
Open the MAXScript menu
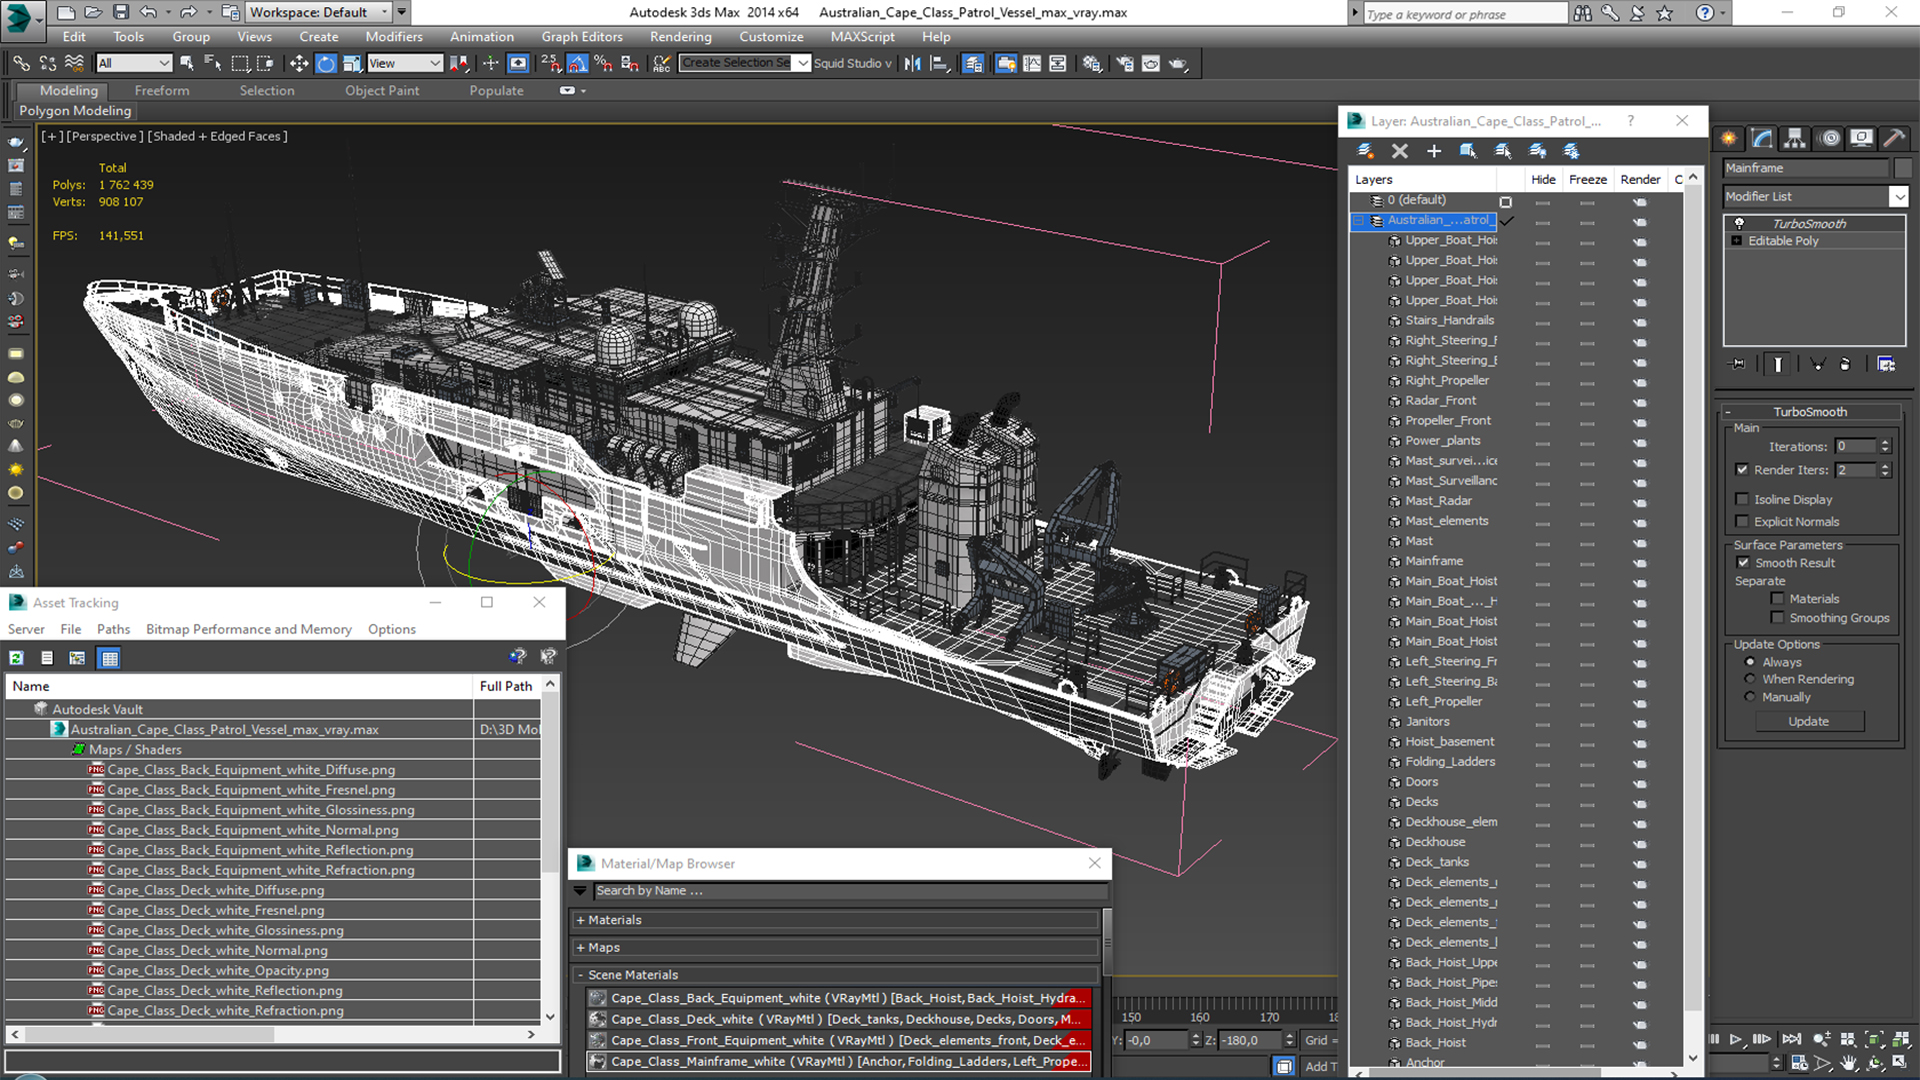(x=862, y=37)
